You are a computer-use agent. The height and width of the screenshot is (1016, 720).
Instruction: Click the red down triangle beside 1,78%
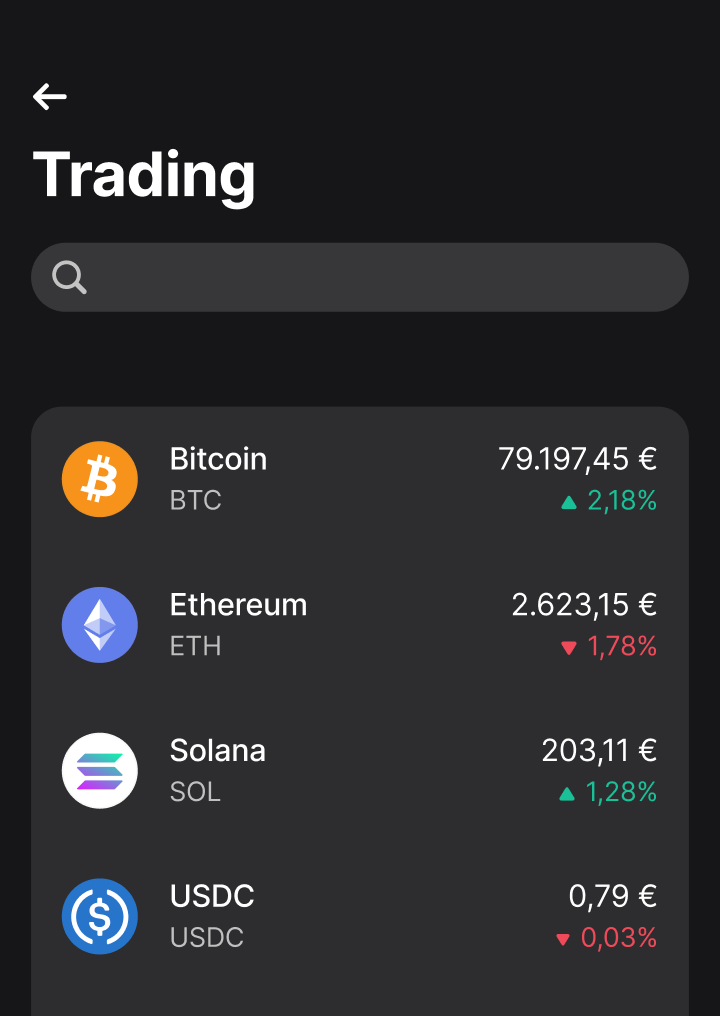569,648
